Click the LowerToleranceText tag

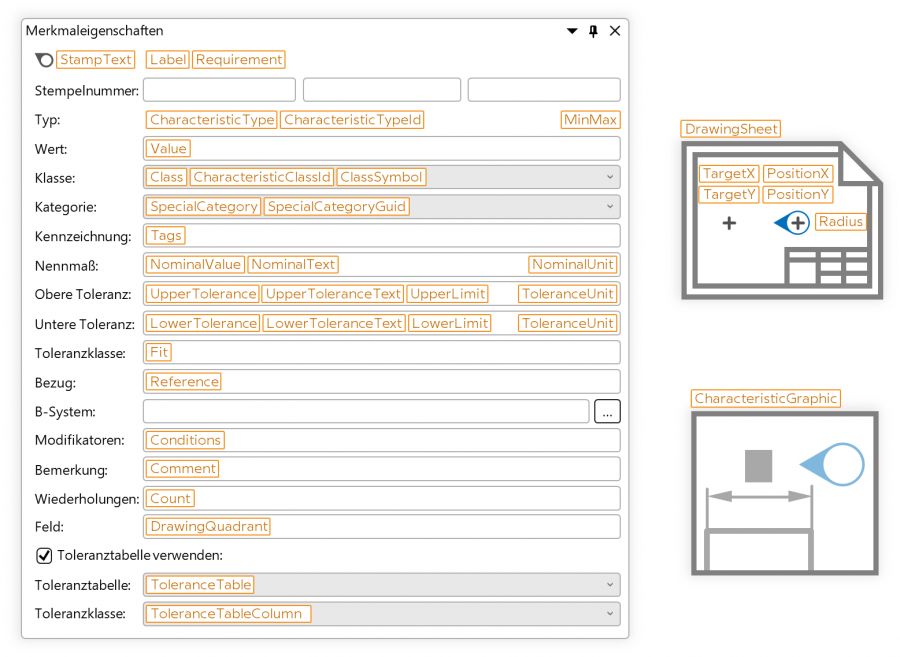click(x=334, y=323)
